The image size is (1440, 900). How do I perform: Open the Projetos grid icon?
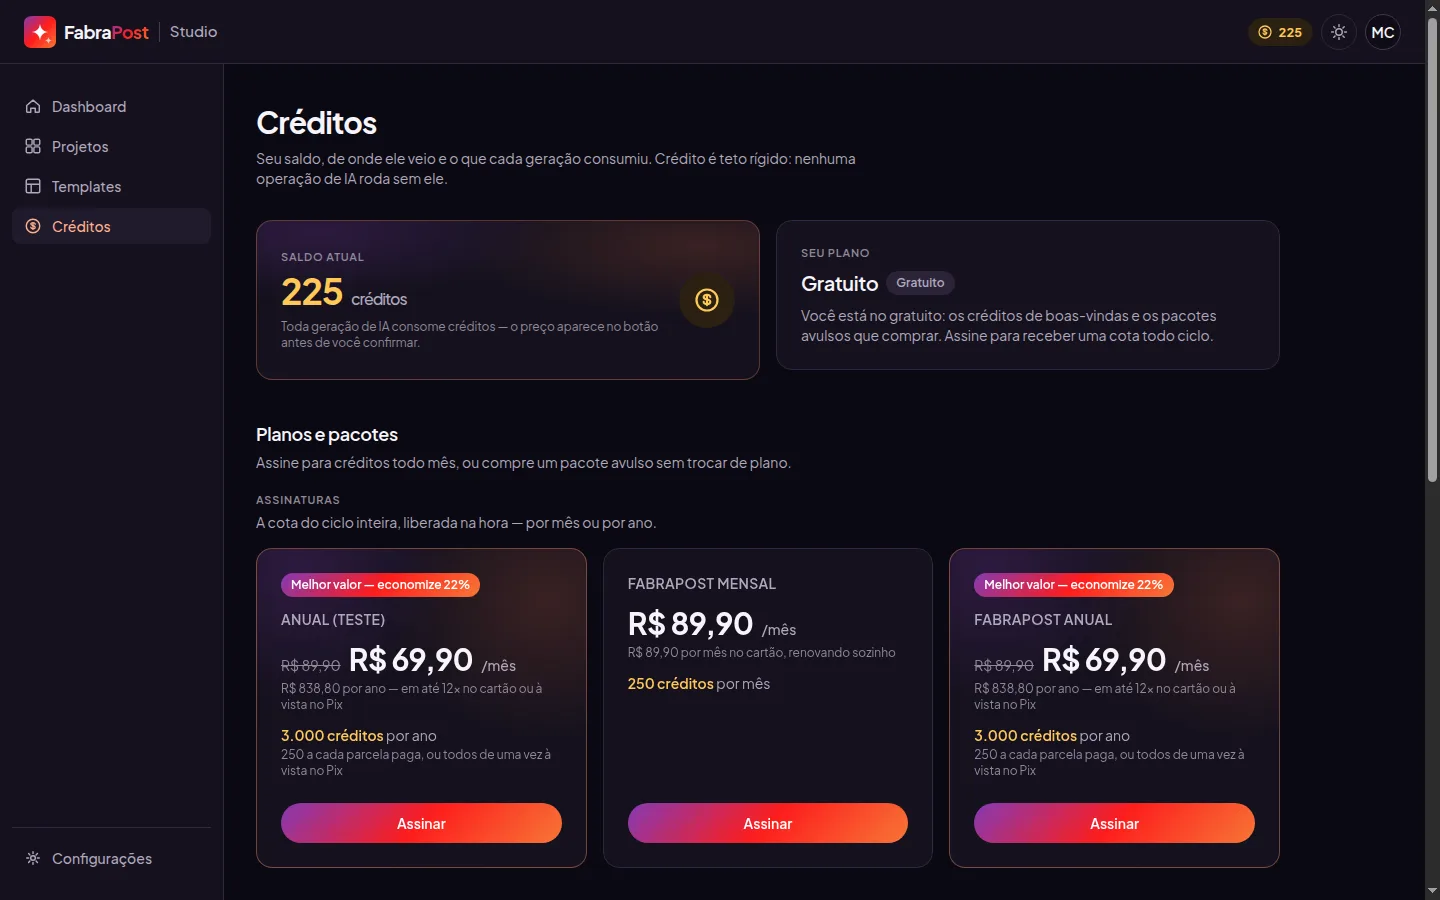point(33,146)
